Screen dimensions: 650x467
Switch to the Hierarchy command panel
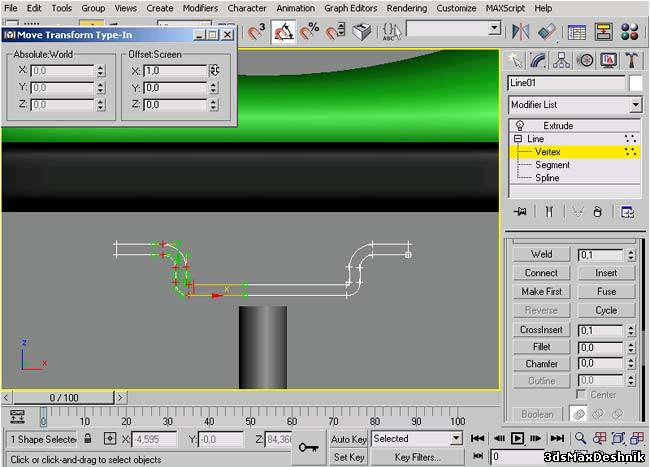click(561, 60)
